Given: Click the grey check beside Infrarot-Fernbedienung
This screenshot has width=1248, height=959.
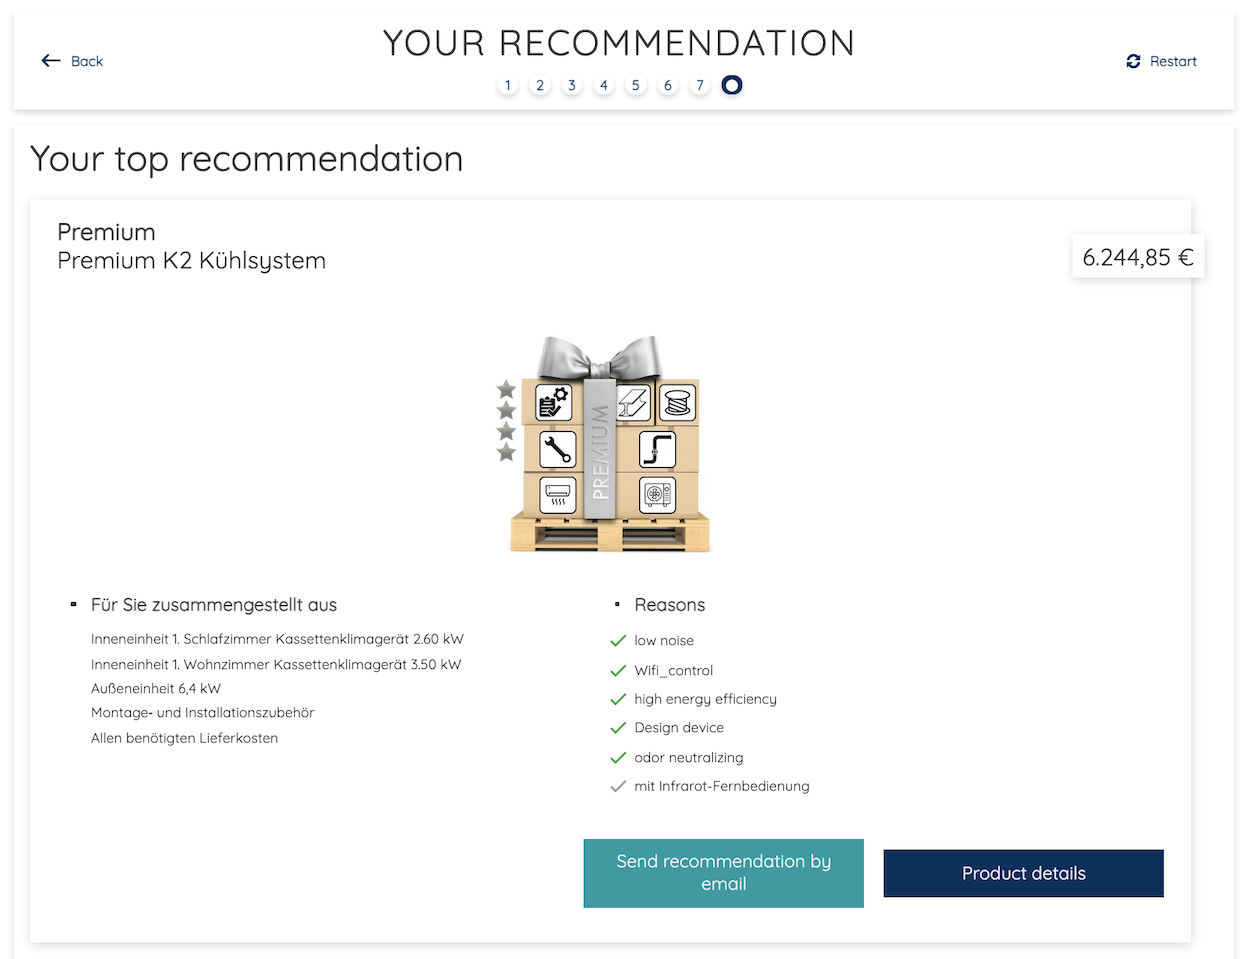Looking at the screenshot, I should [x=618, y=787].
